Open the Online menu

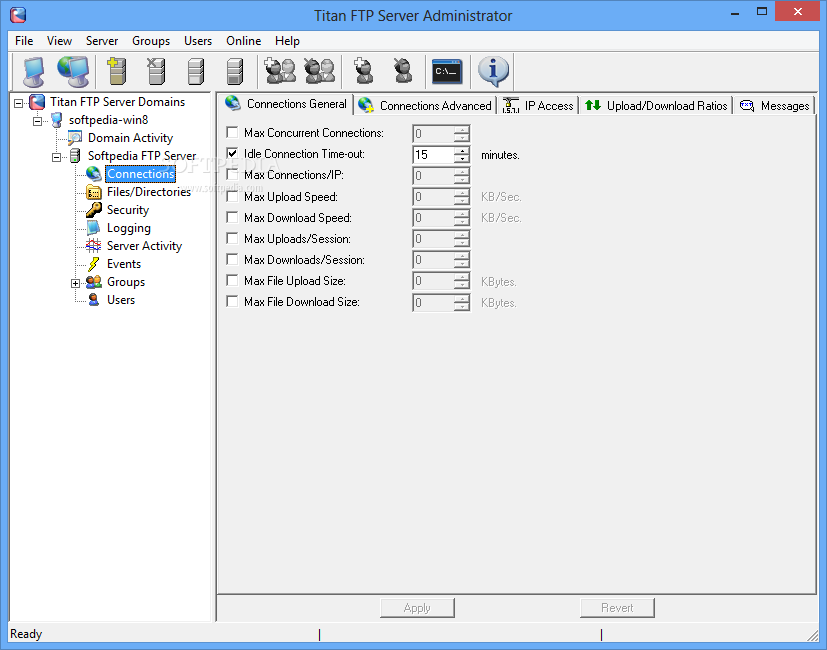coord(243,41)
